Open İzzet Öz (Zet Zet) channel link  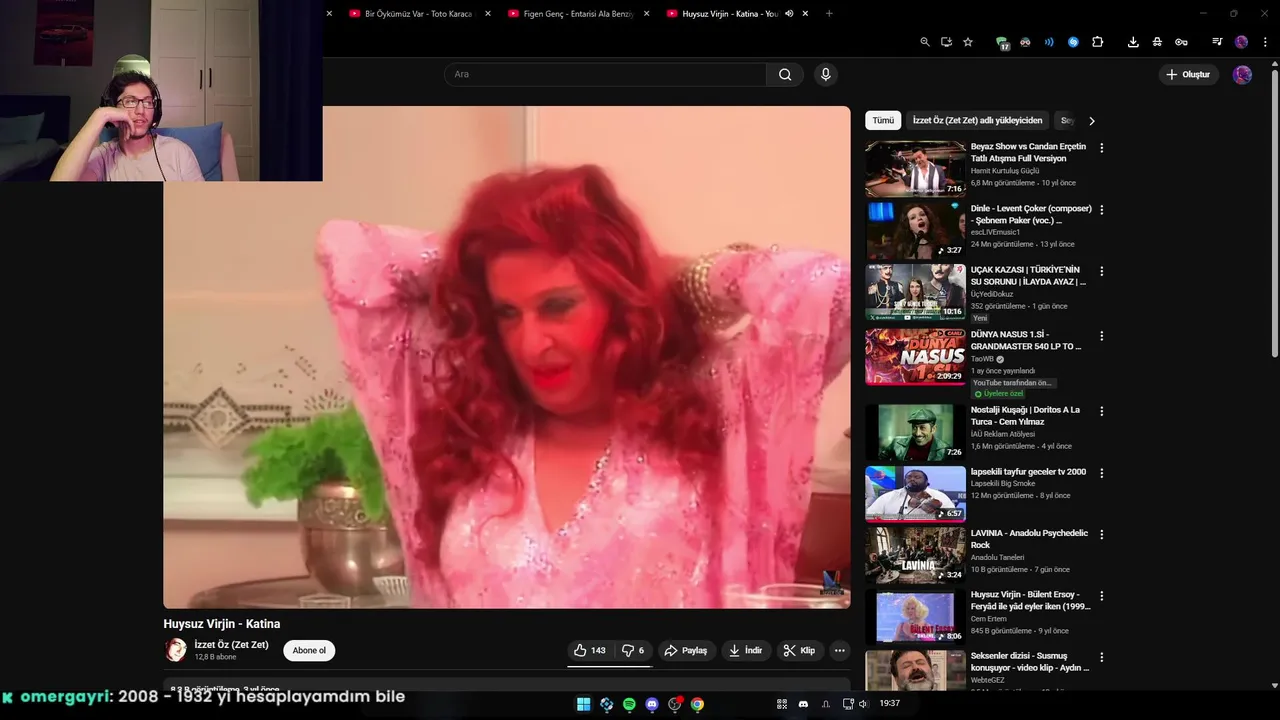231,645
